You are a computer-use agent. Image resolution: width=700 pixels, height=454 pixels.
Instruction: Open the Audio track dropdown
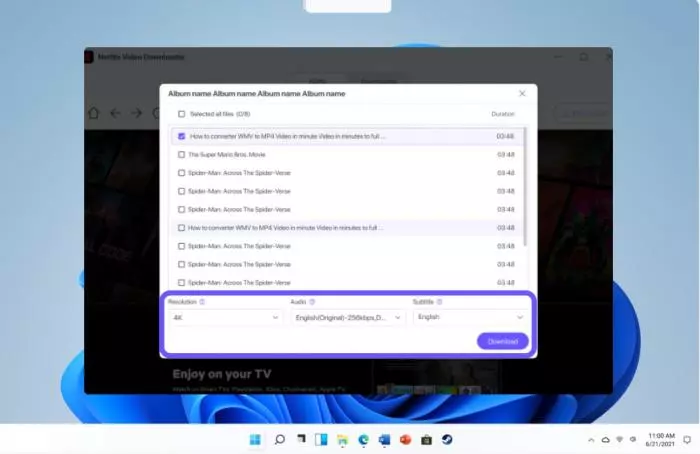point(348,317)
